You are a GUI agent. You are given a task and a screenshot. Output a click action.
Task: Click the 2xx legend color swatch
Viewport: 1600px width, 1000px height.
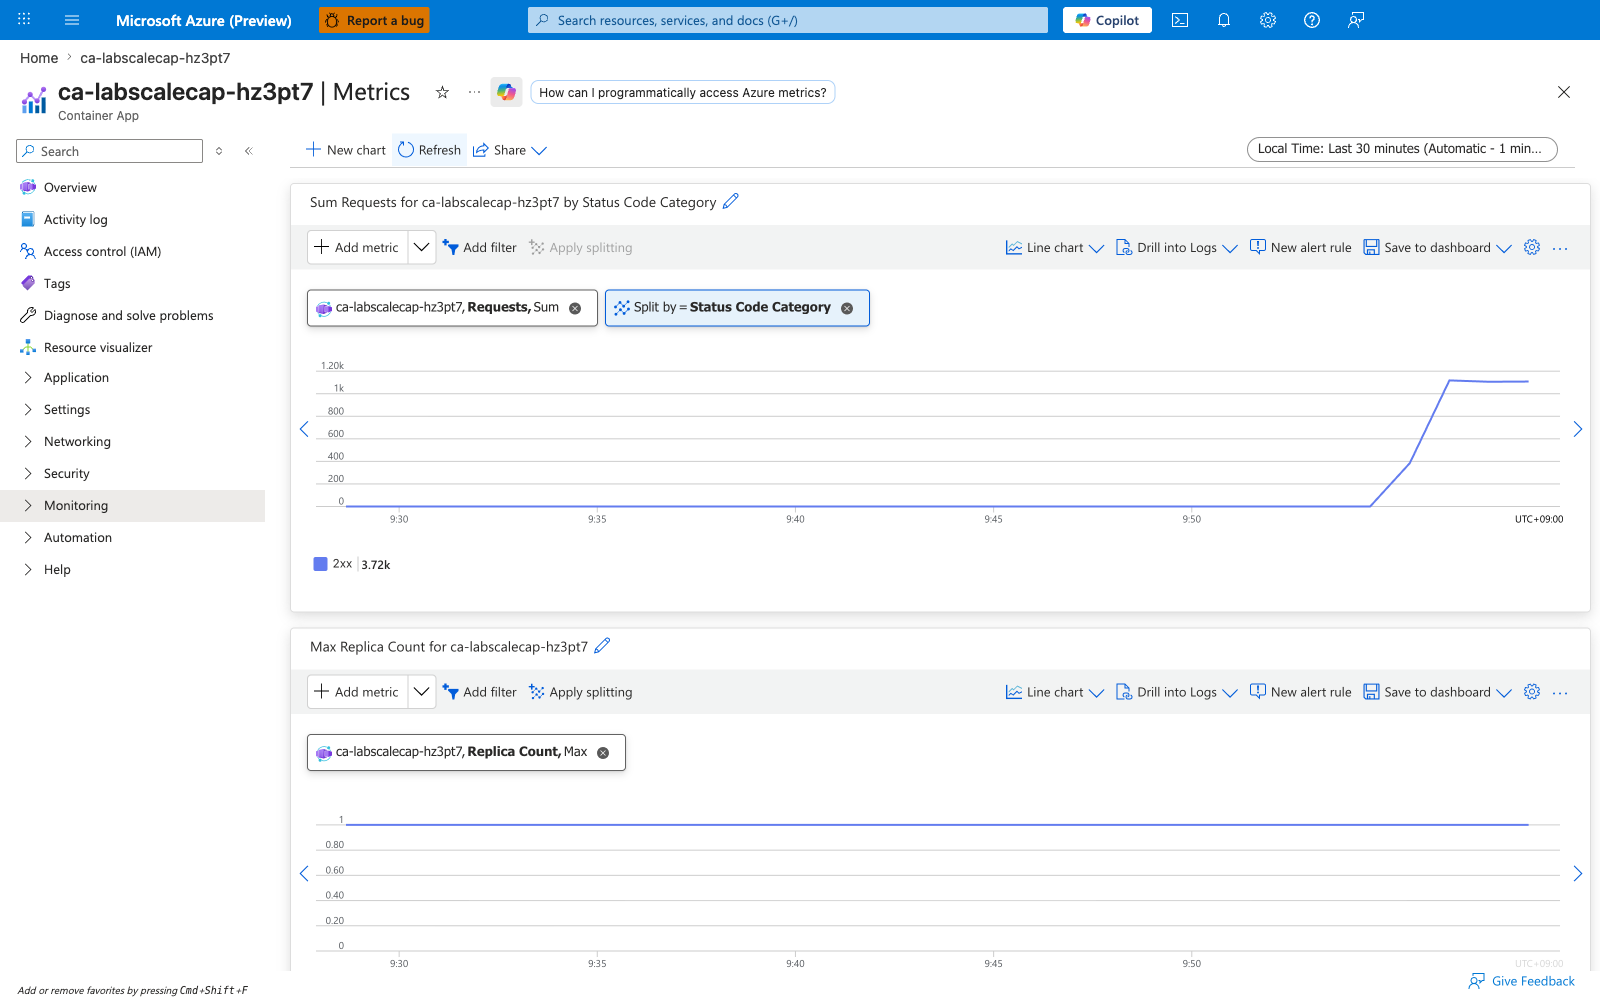(x=321, y=564)
